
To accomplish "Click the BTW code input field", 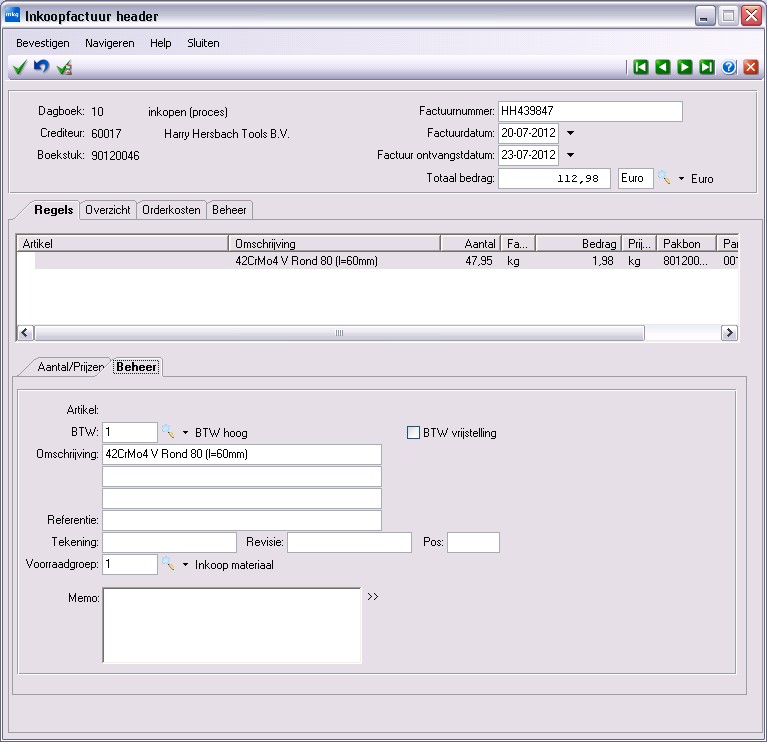I will tap(130, 432).
